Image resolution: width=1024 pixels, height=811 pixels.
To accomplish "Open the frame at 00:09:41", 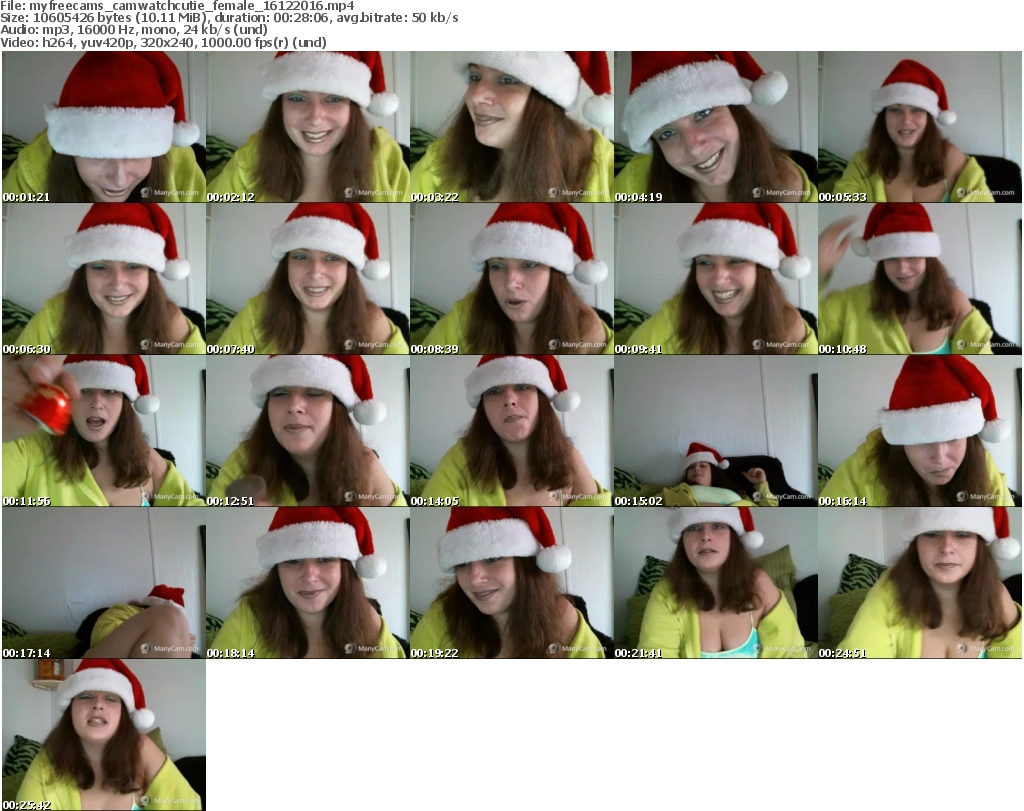I will 715,279.
